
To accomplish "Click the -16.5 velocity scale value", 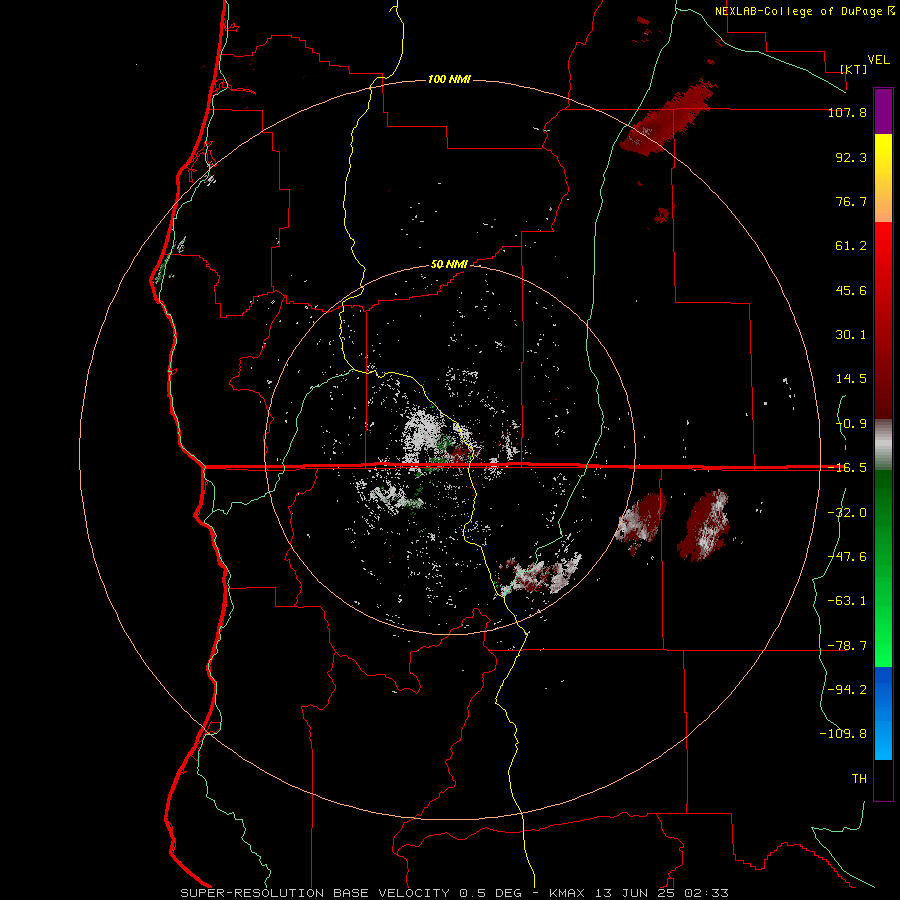I will (847, 468).
